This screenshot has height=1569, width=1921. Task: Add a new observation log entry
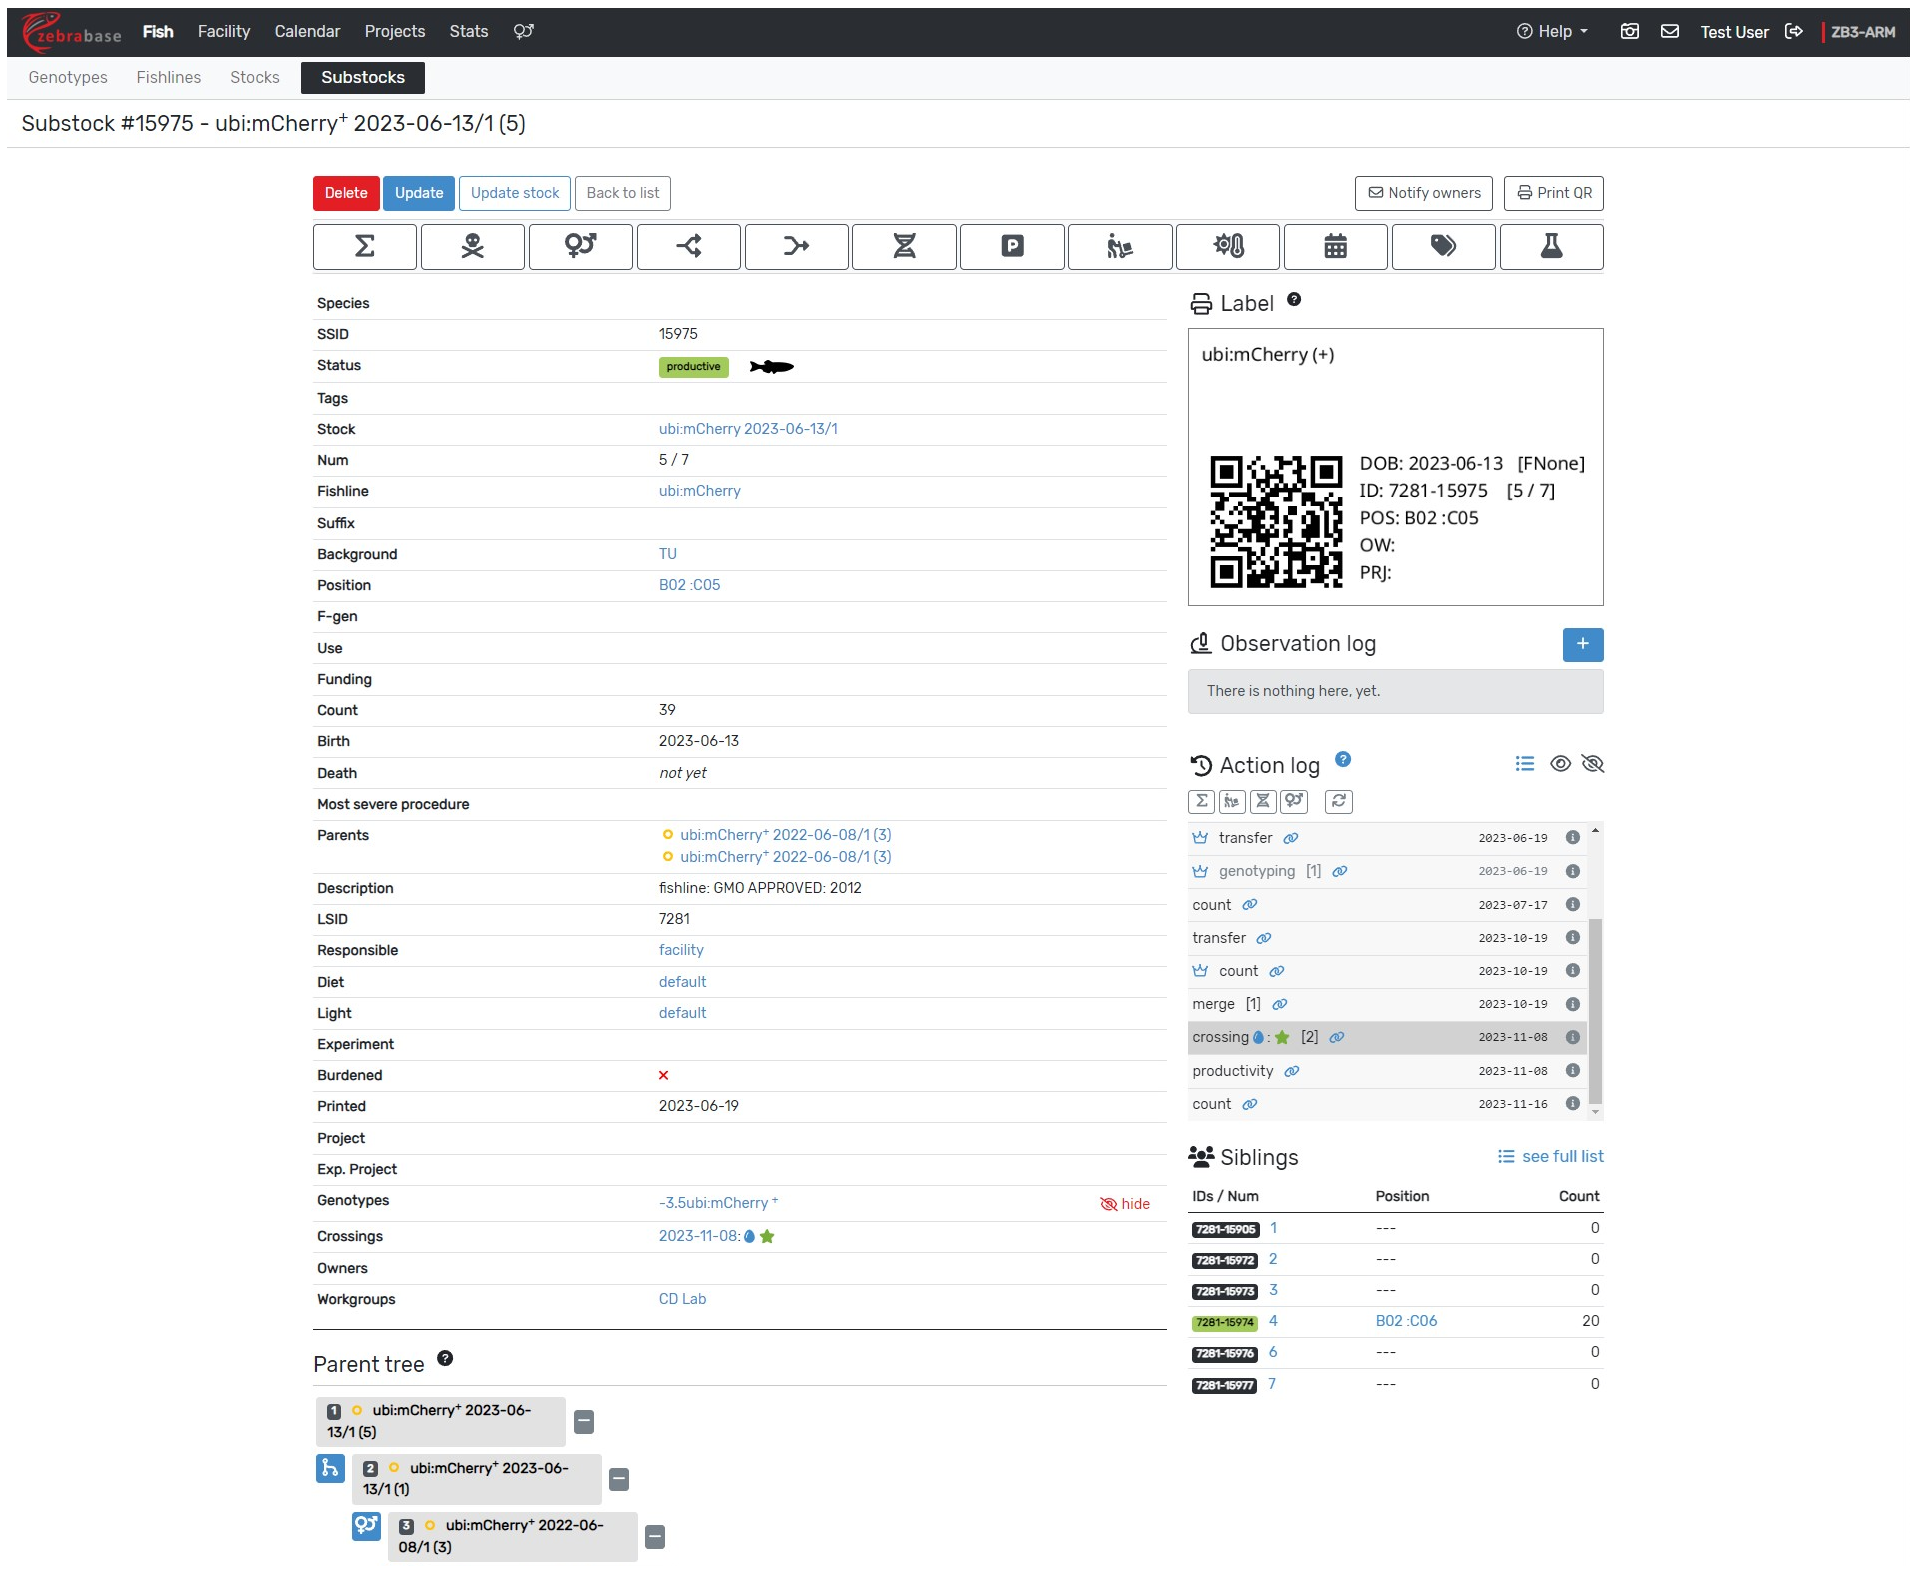pyautogui.click(x=1582, y=645)
